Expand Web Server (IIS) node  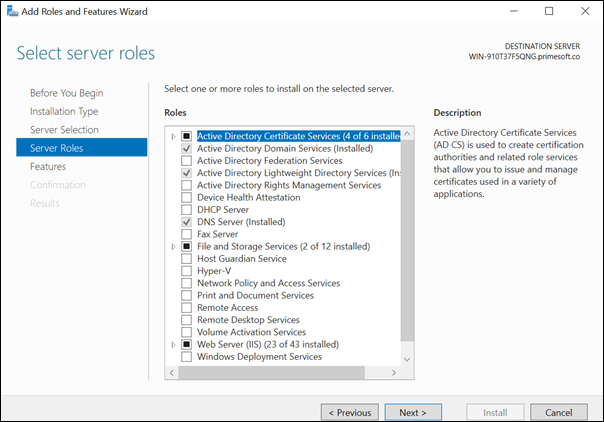tap(173, 345)
